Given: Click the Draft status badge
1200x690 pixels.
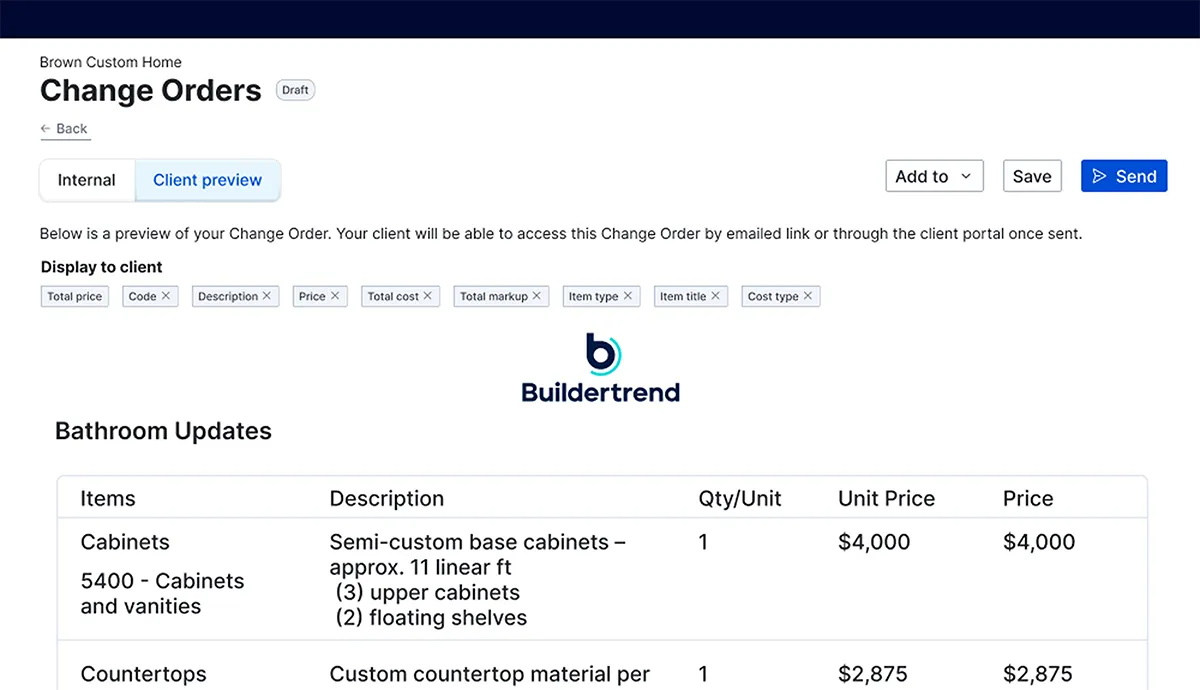Looking at the screenshot, I should tap(295, 90).
